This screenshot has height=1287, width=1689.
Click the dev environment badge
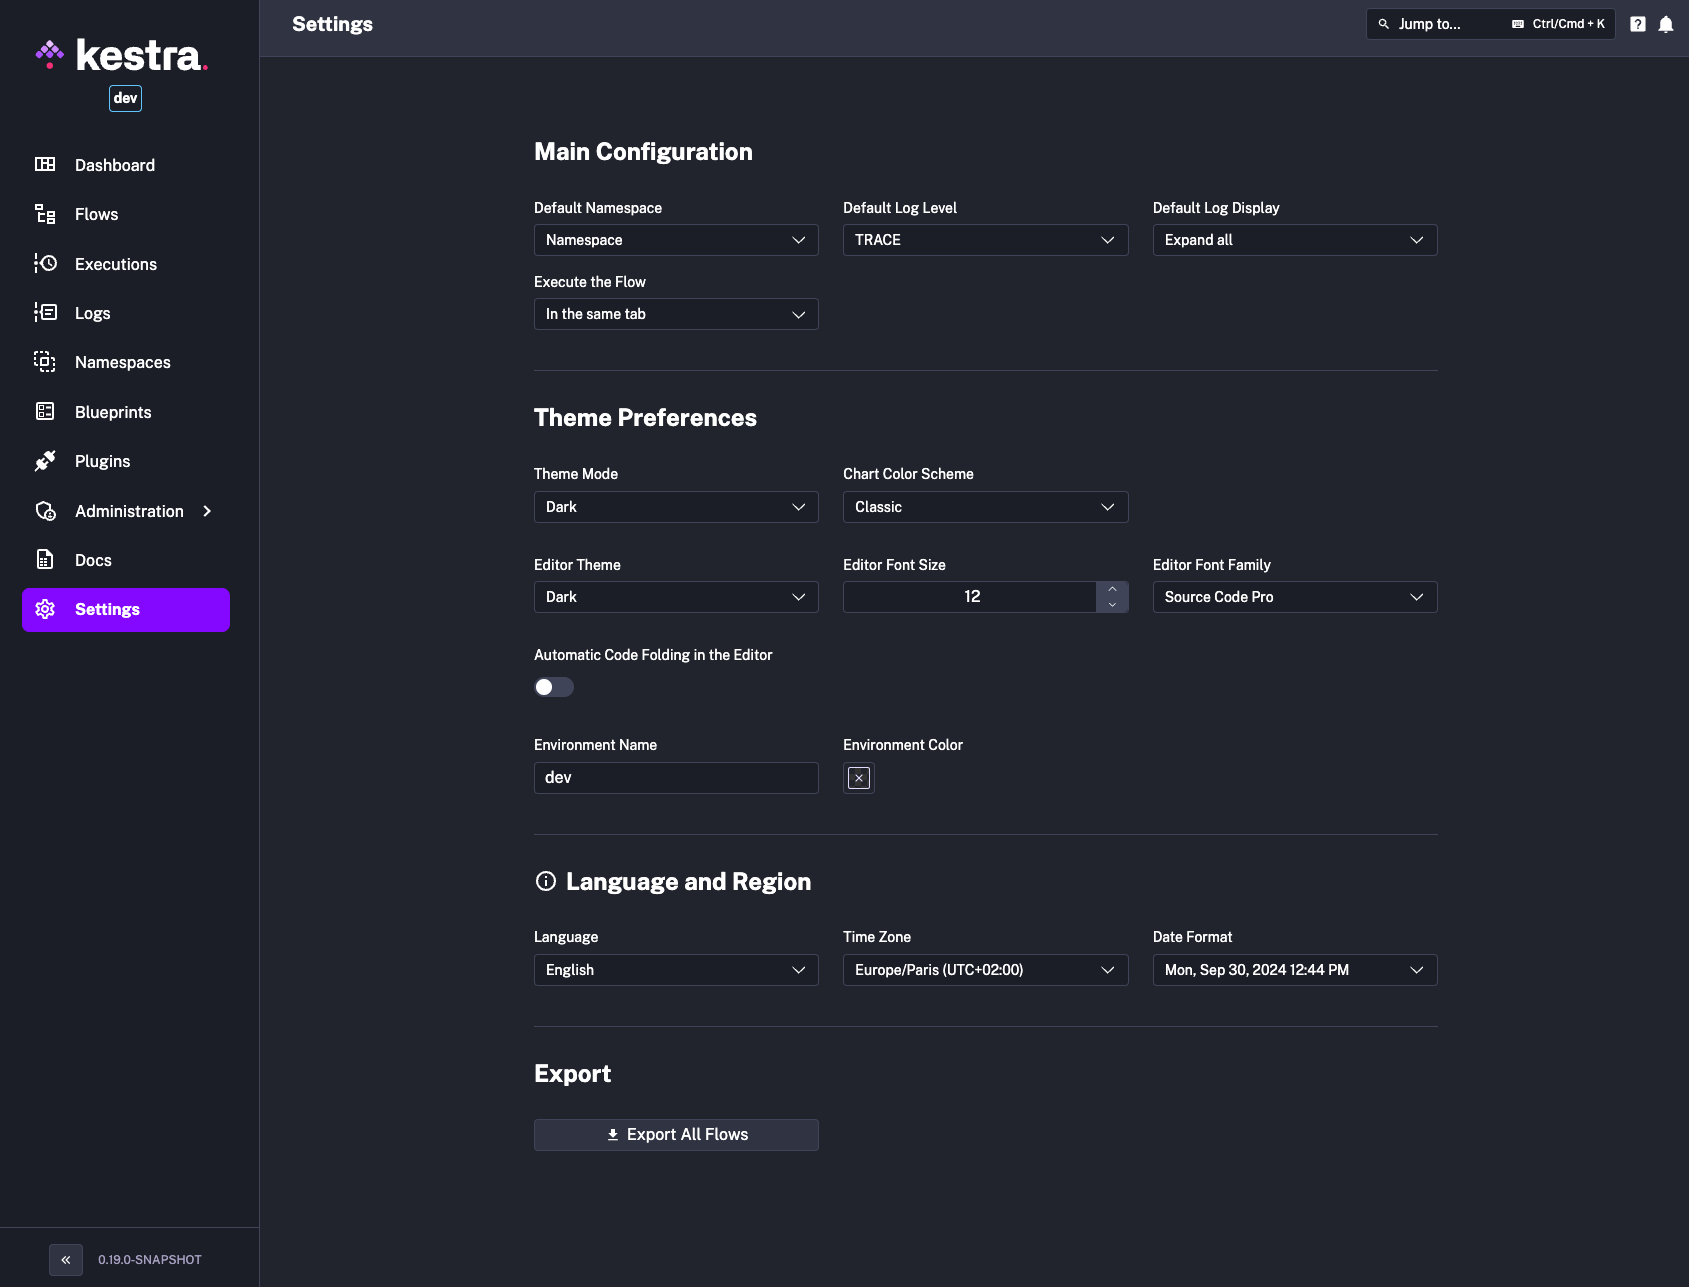(125, 98)
